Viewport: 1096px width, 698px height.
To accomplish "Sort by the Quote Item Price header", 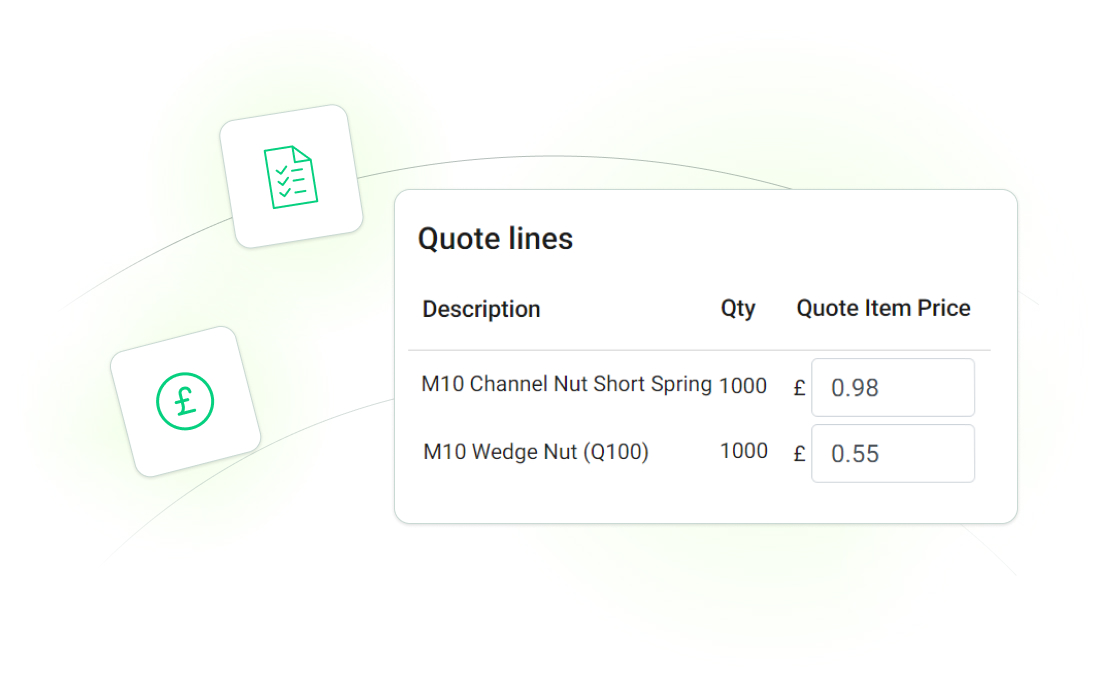I will [x=882, y=309].
